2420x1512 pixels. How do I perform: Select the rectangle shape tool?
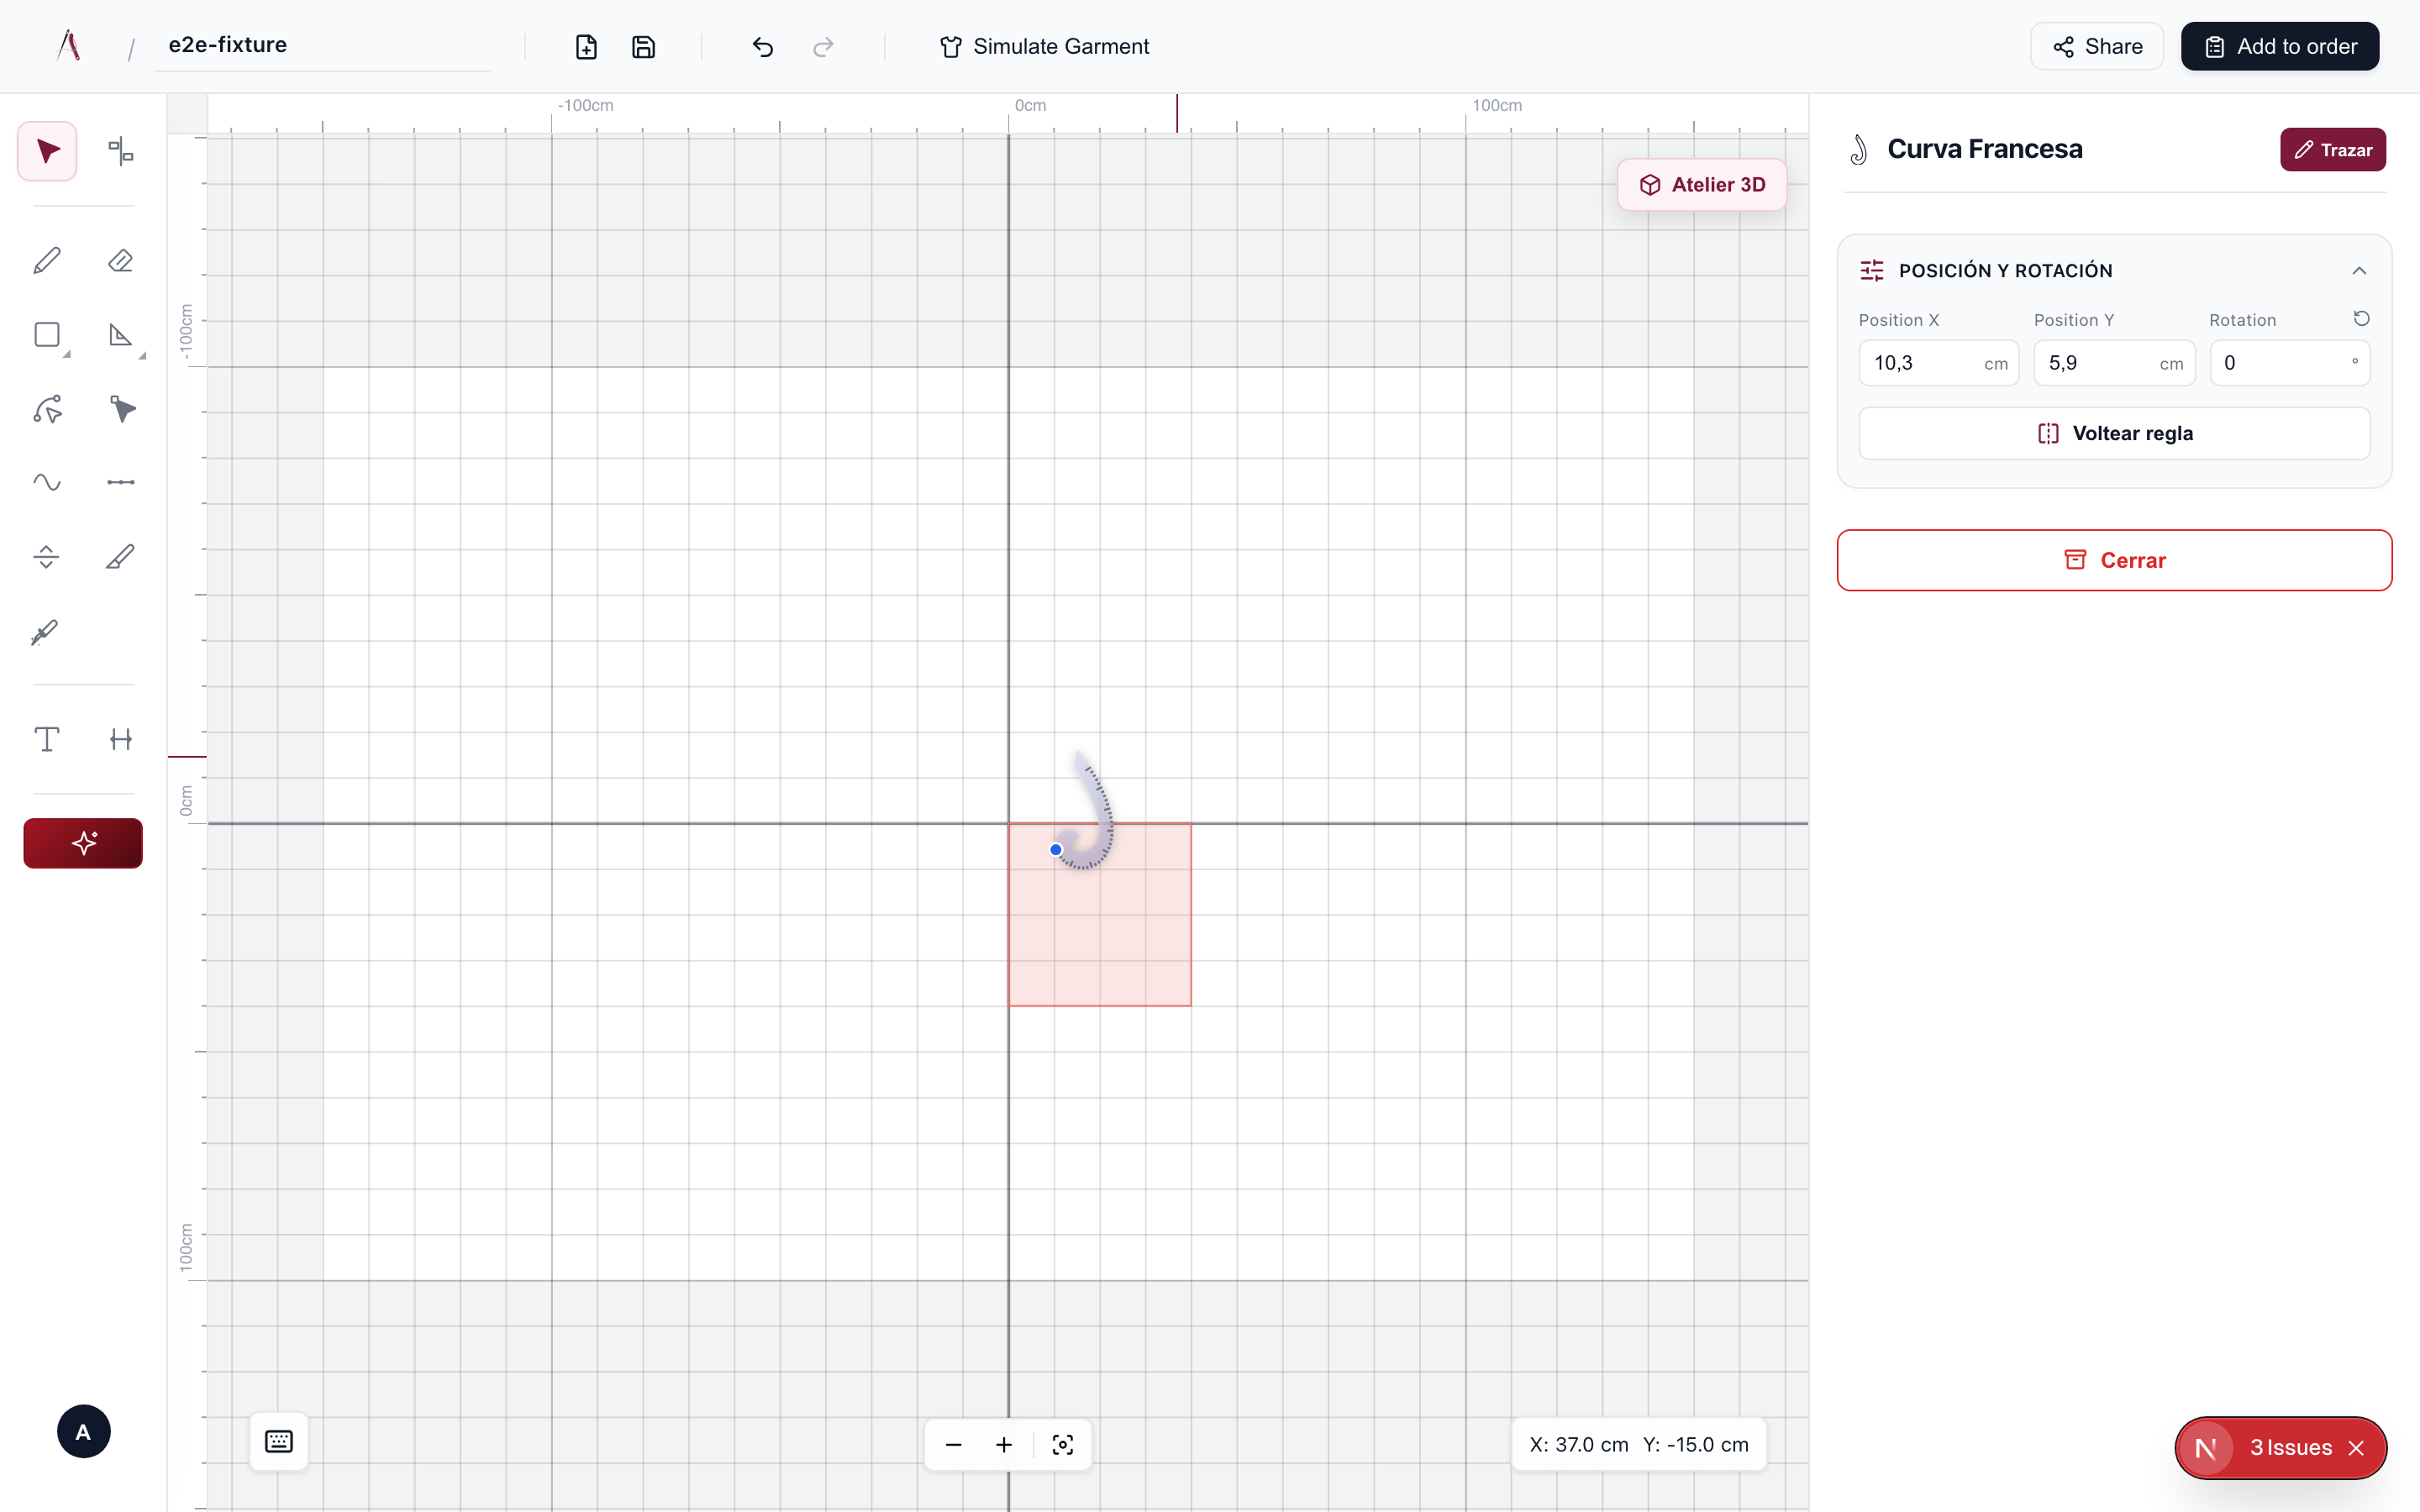(47, 335)
